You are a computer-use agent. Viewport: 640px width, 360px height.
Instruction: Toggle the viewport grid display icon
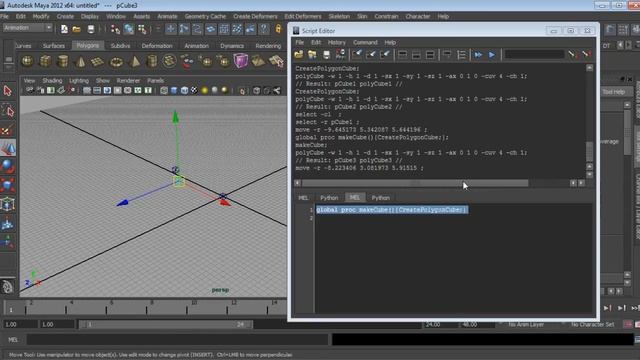coord(87,90)
